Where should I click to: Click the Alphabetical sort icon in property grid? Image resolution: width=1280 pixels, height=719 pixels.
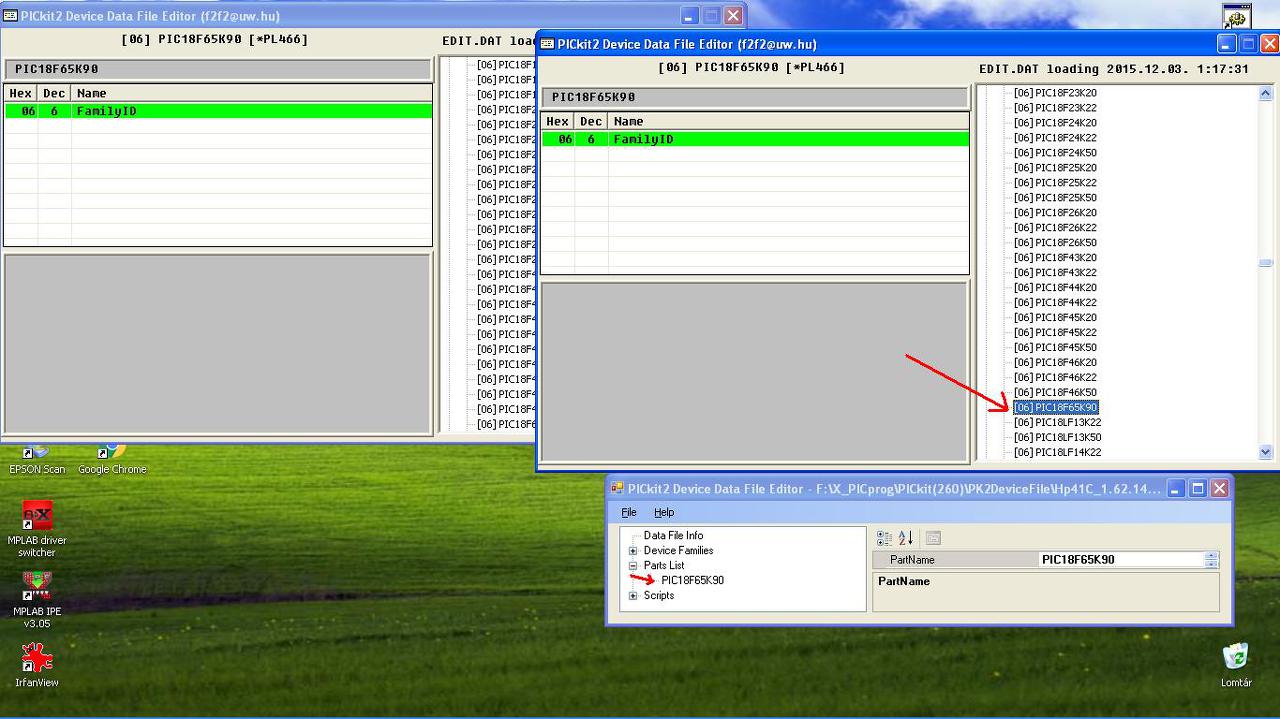(x=905, y=538)
